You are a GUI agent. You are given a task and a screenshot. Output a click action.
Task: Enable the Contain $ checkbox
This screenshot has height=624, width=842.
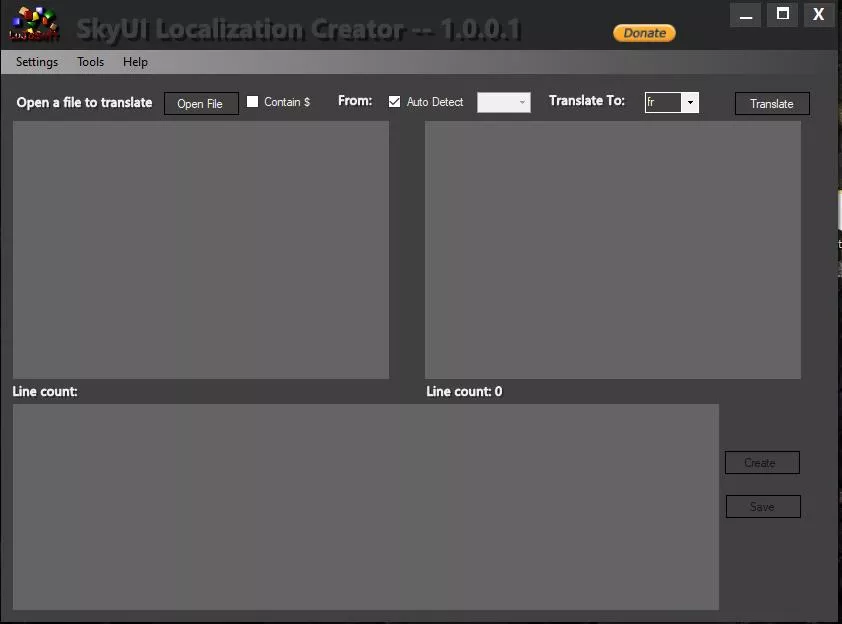[252, 101]
